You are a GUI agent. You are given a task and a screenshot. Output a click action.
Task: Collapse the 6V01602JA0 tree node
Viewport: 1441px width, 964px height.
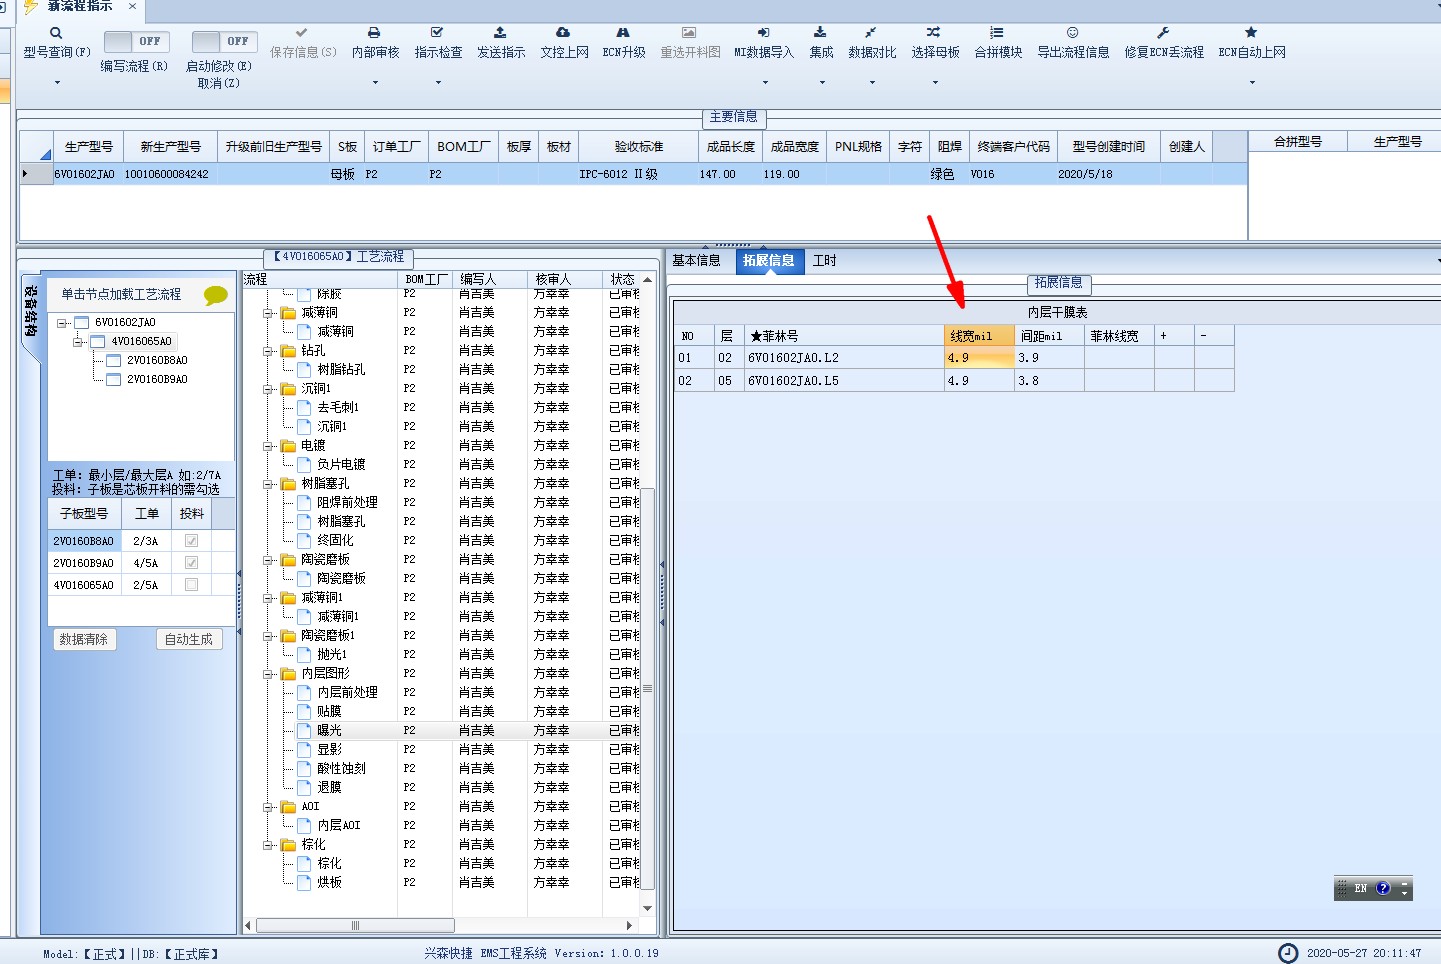pyautogui.click(x=62, y=323)
